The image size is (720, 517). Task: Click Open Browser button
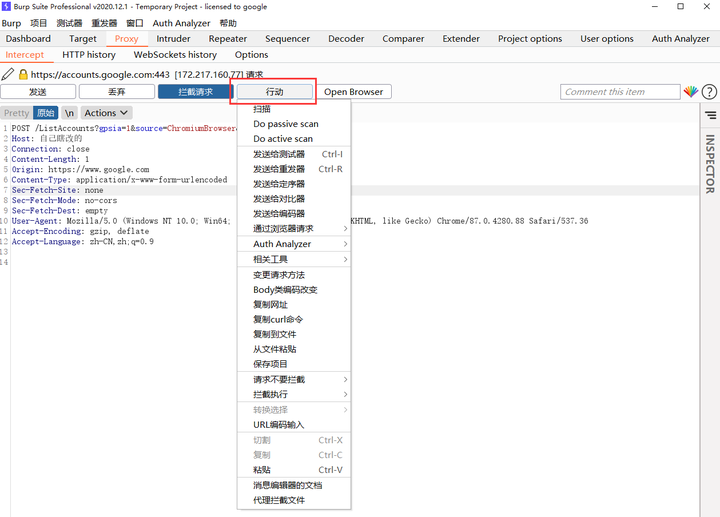(x=354, y=92)
